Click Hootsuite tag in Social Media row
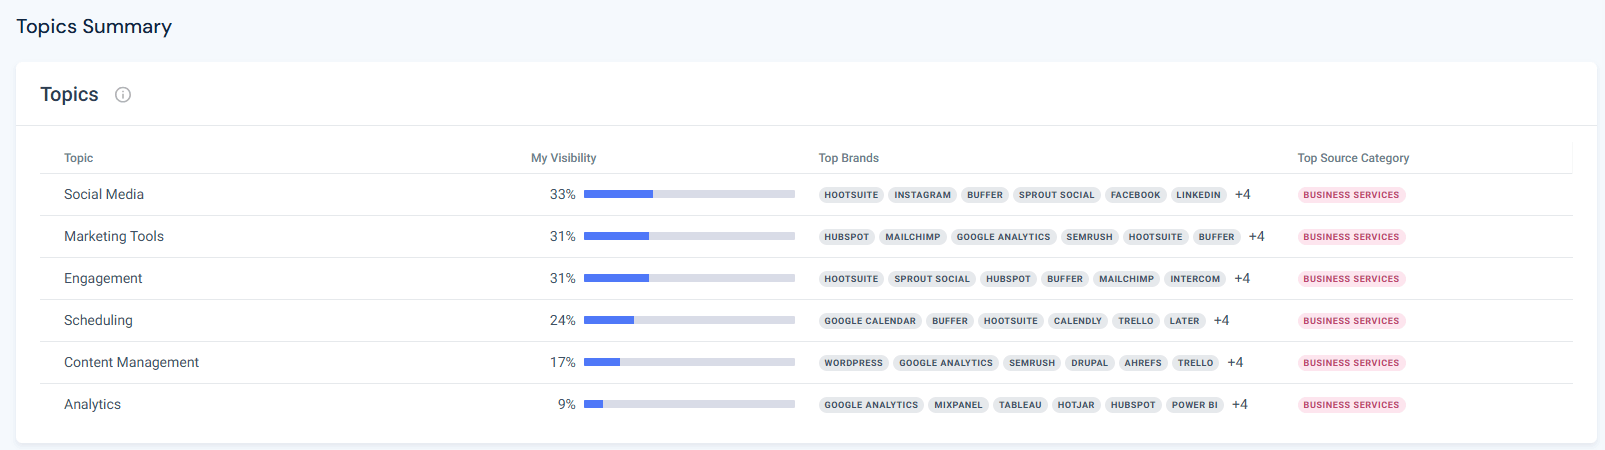The image size is (1605, 450). pos(851,195)
